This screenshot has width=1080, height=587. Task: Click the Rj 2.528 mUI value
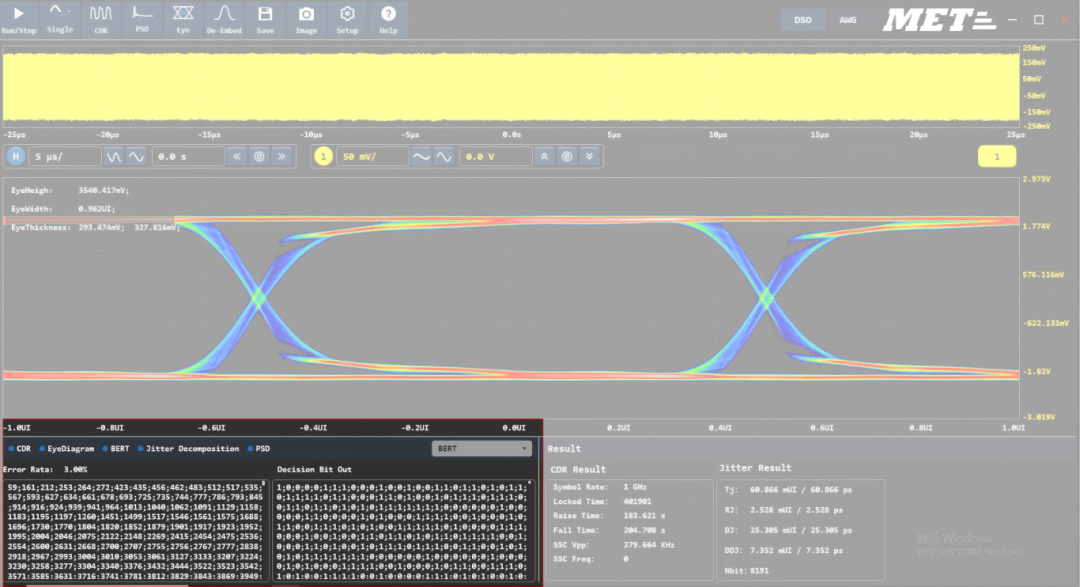coord(796,511)
